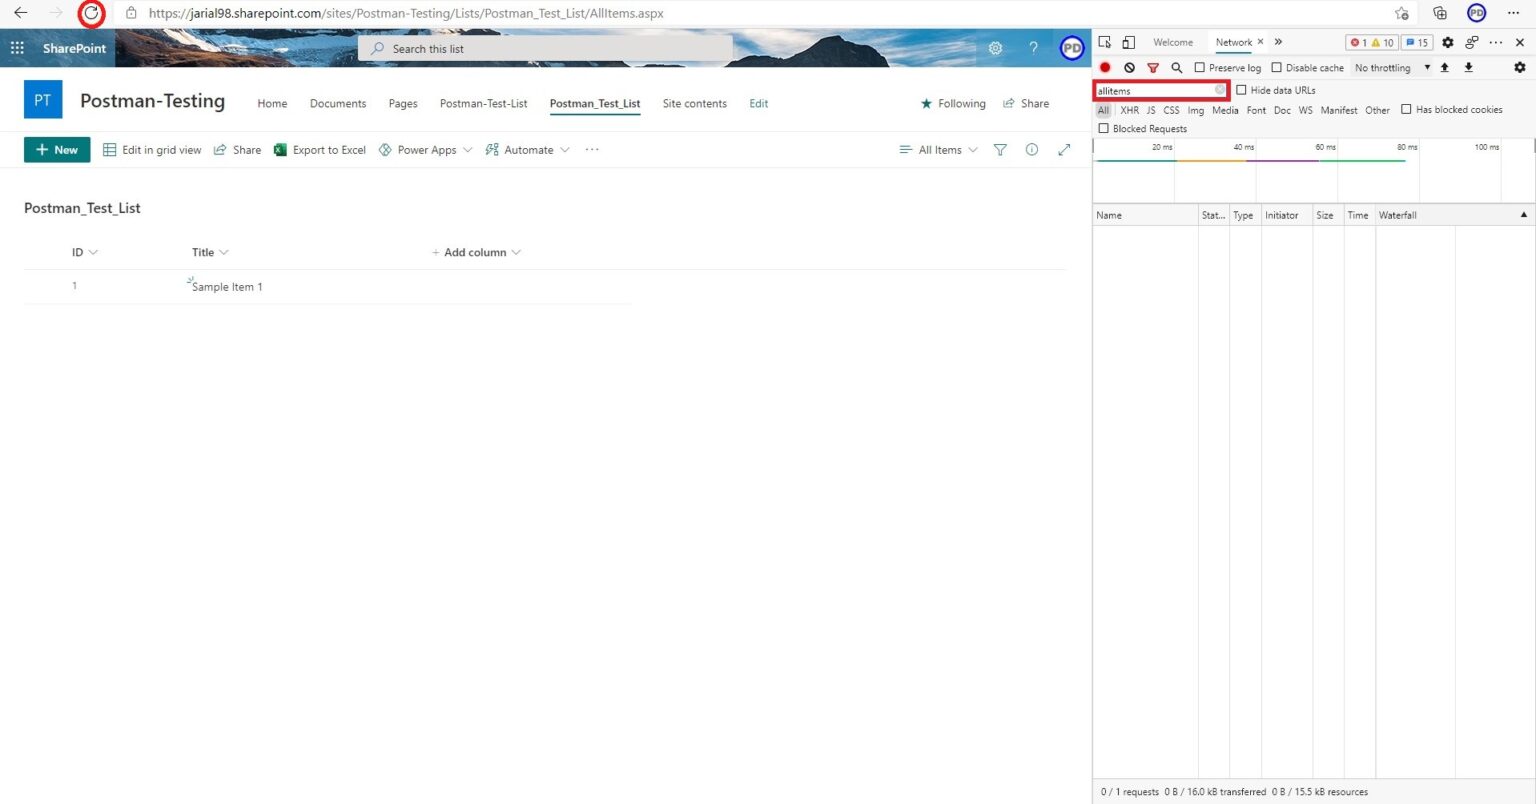
Task: Open the Sample Item 1 link
Action: (227, 287)
